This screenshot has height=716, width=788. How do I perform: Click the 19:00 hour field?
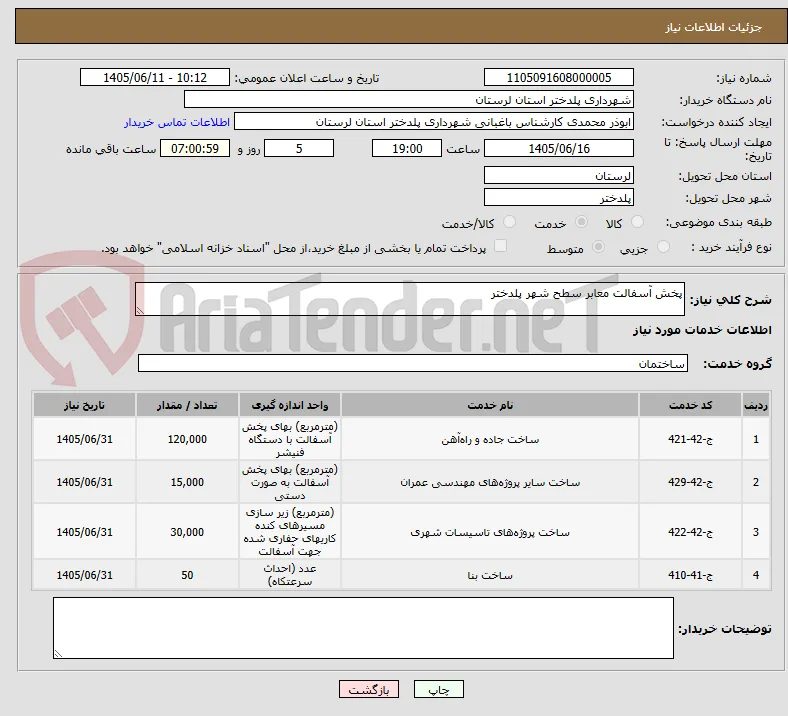point(407,148)
